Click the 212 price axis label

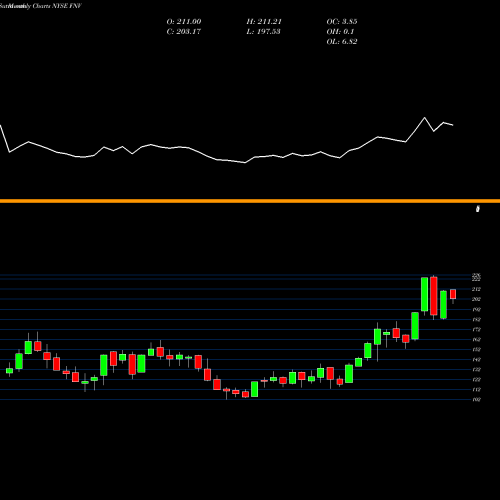[476, 289]
